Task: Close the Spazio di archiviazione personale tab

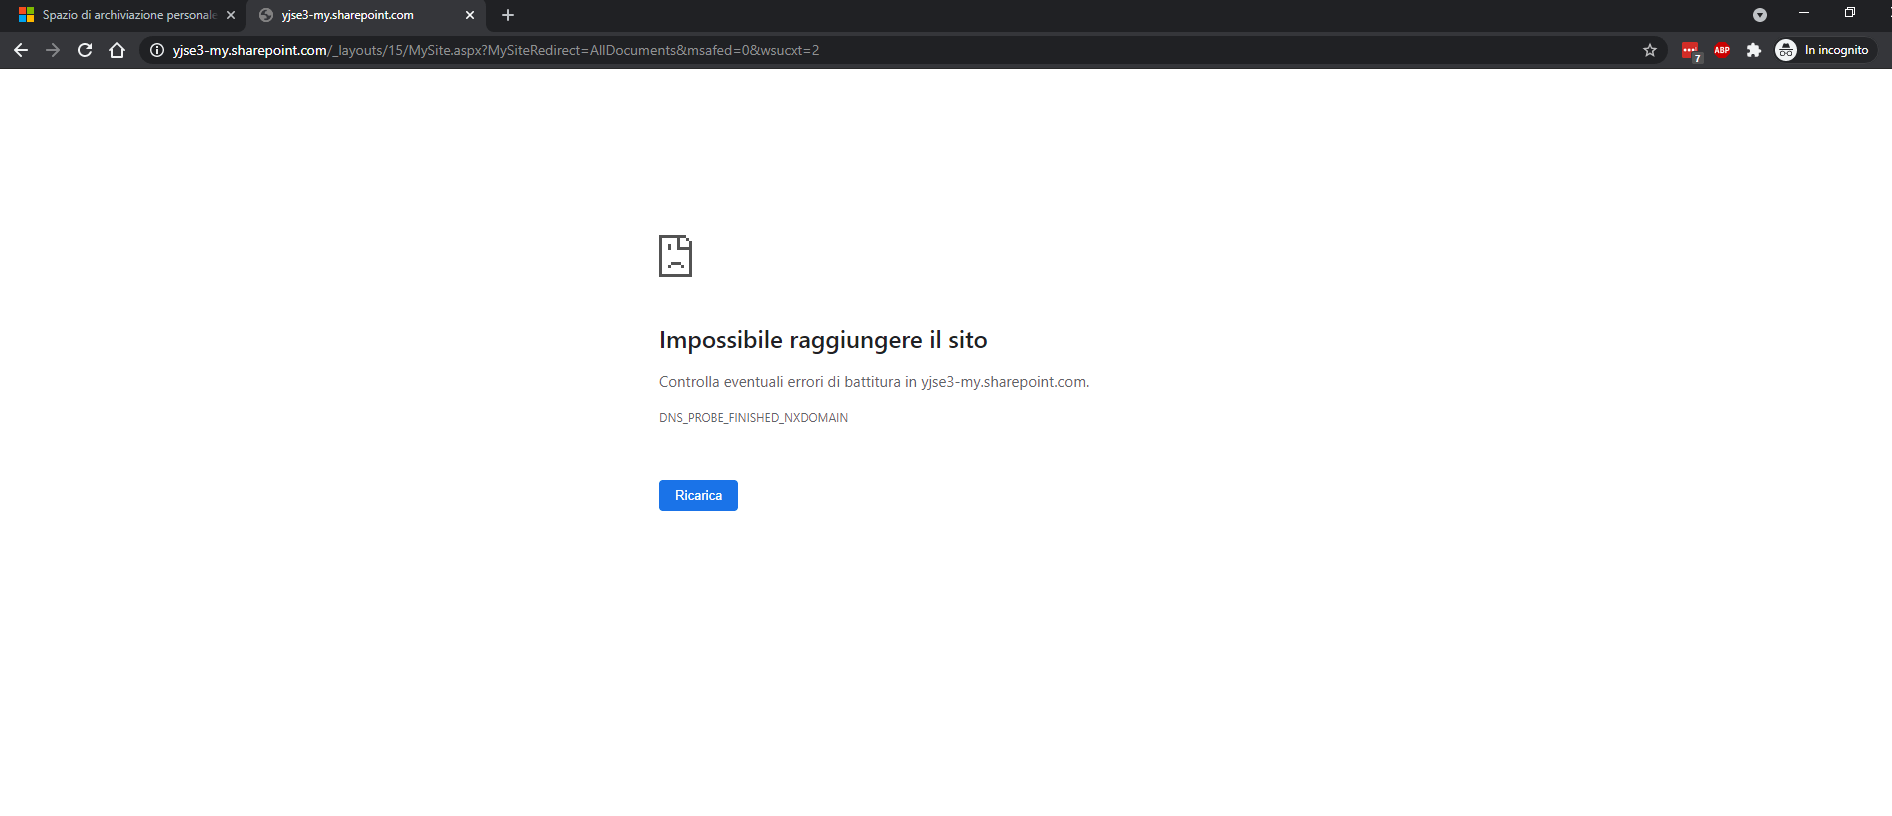Action: [x=231, y=15]
